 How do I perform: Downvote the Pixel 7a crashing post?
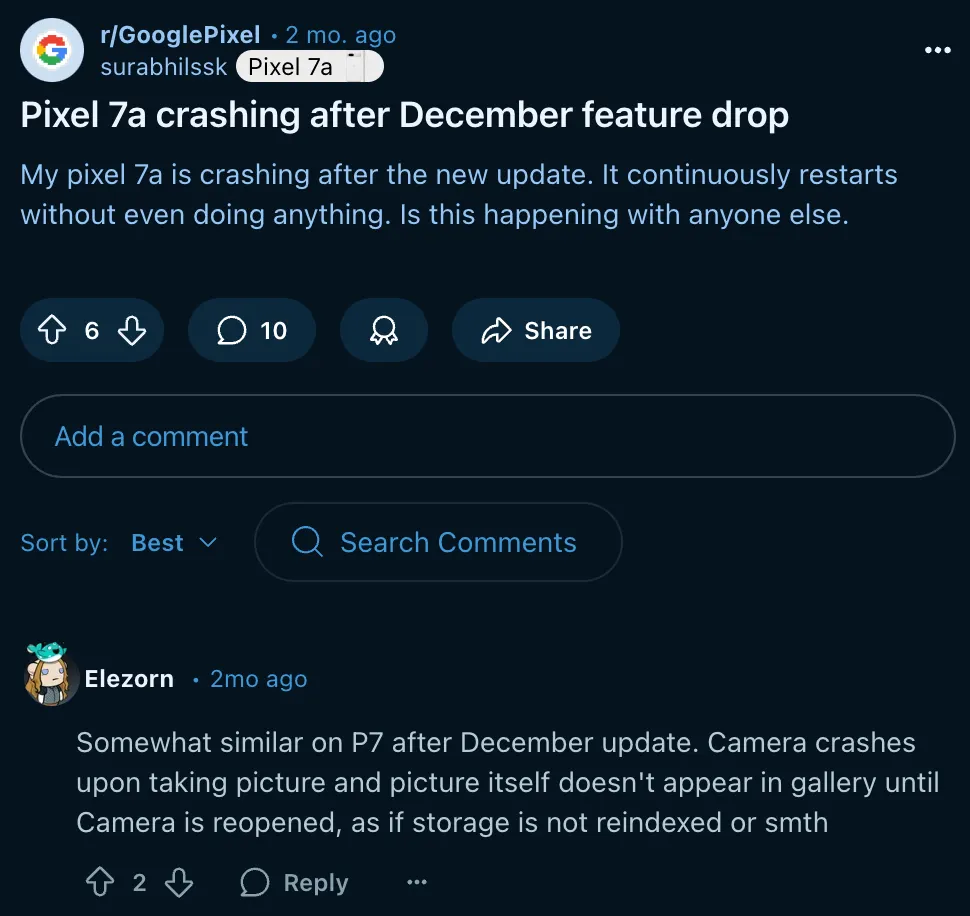[132, 331]
